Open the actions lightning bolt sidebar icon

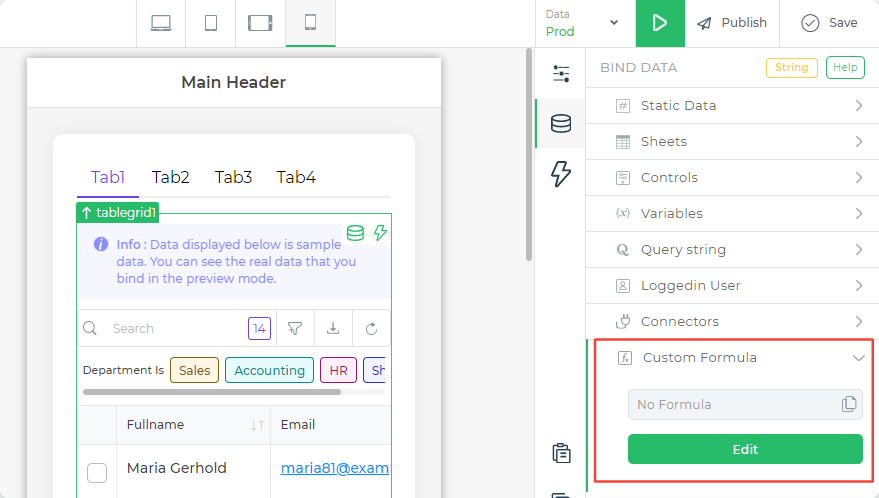coord(561,174)
